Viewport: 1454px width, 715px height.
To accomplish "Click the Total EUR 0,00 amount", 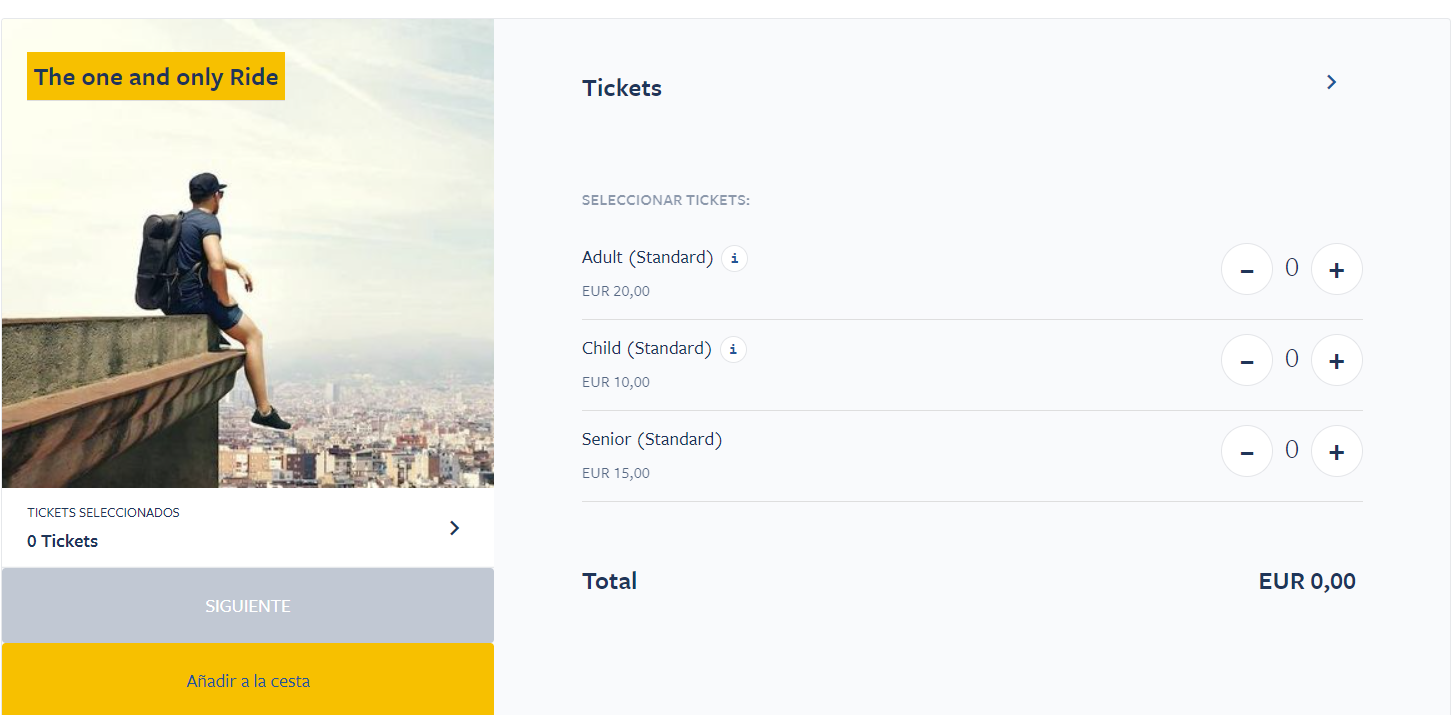I will 1307,581.
